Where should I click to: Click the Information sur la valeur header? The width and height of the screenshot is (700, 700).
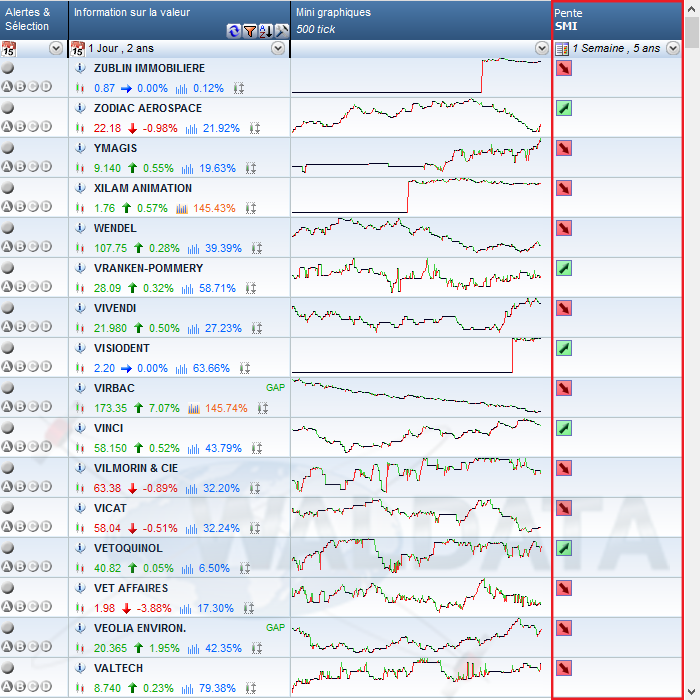coord(132,12)
